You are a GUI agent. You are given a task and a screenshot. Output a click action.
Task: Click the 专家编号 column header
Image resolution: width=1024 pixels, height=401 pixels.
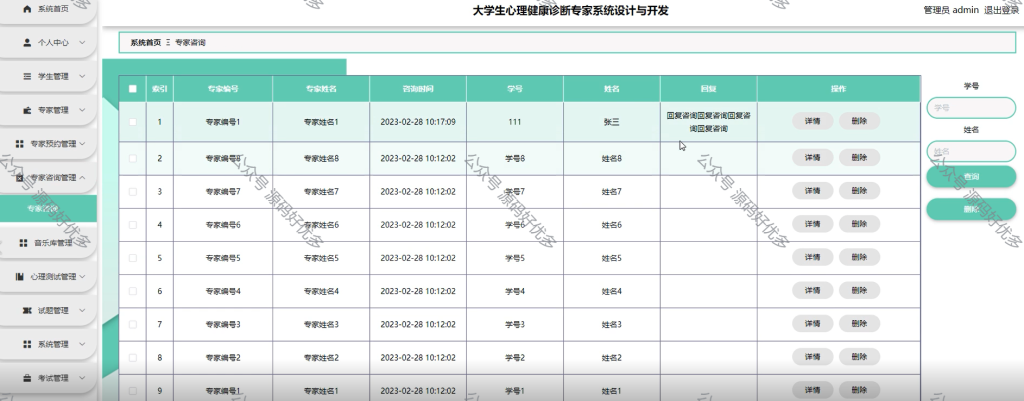(223, 89)
